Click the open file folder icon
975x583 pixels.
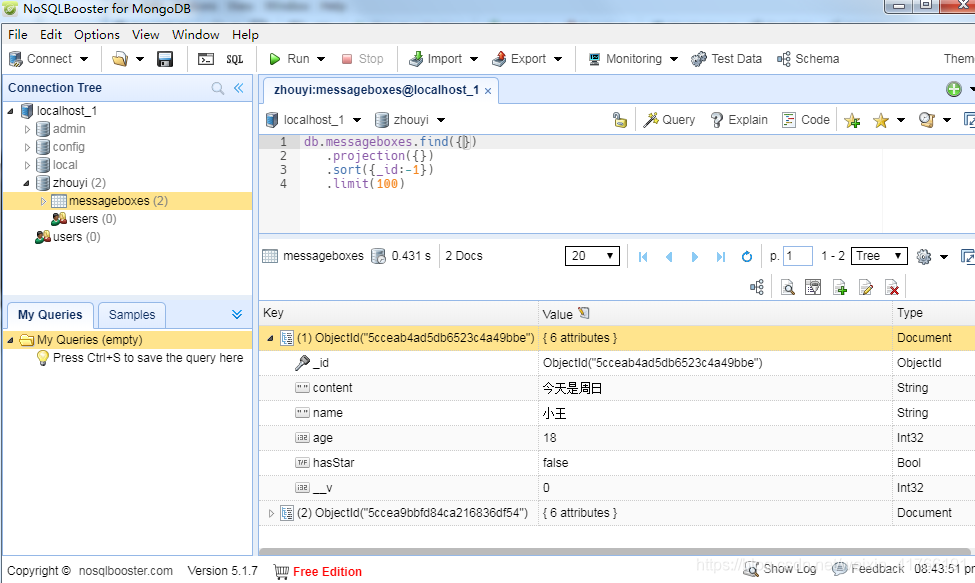pyautogui.click(x=119, y=59)
